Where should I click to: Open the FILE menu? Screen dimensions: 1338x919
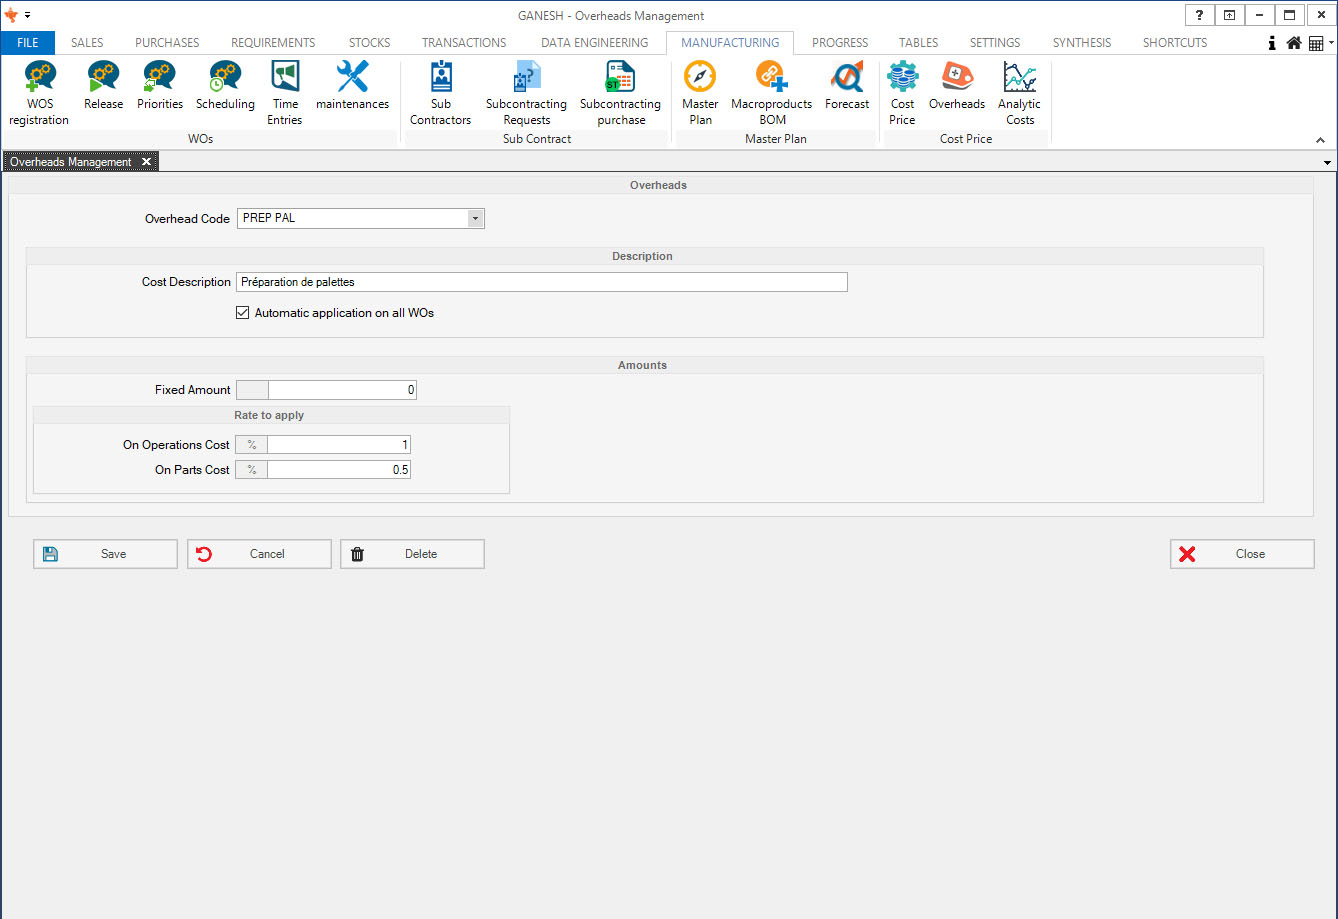pyautogui.click(x=28, y=43)
